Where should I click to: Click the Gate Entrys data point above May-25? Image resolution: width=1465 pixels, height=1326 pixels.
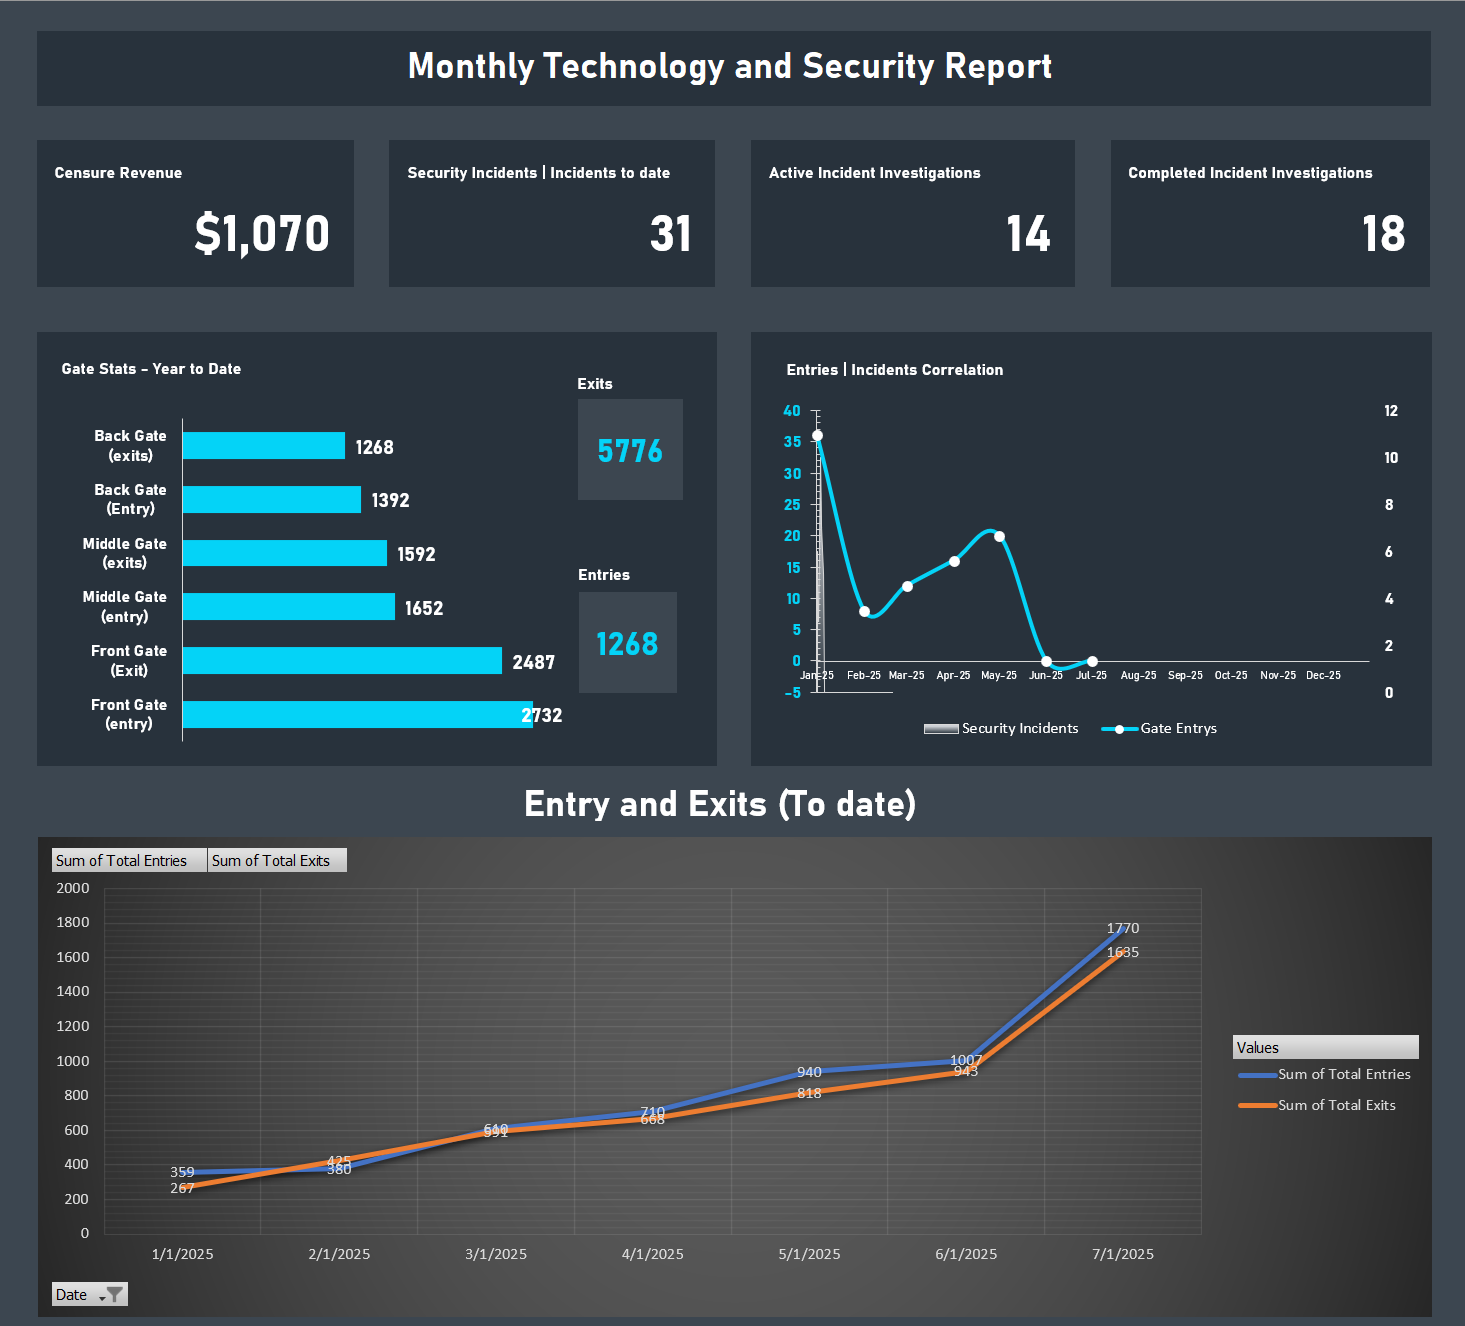[999, 536]
